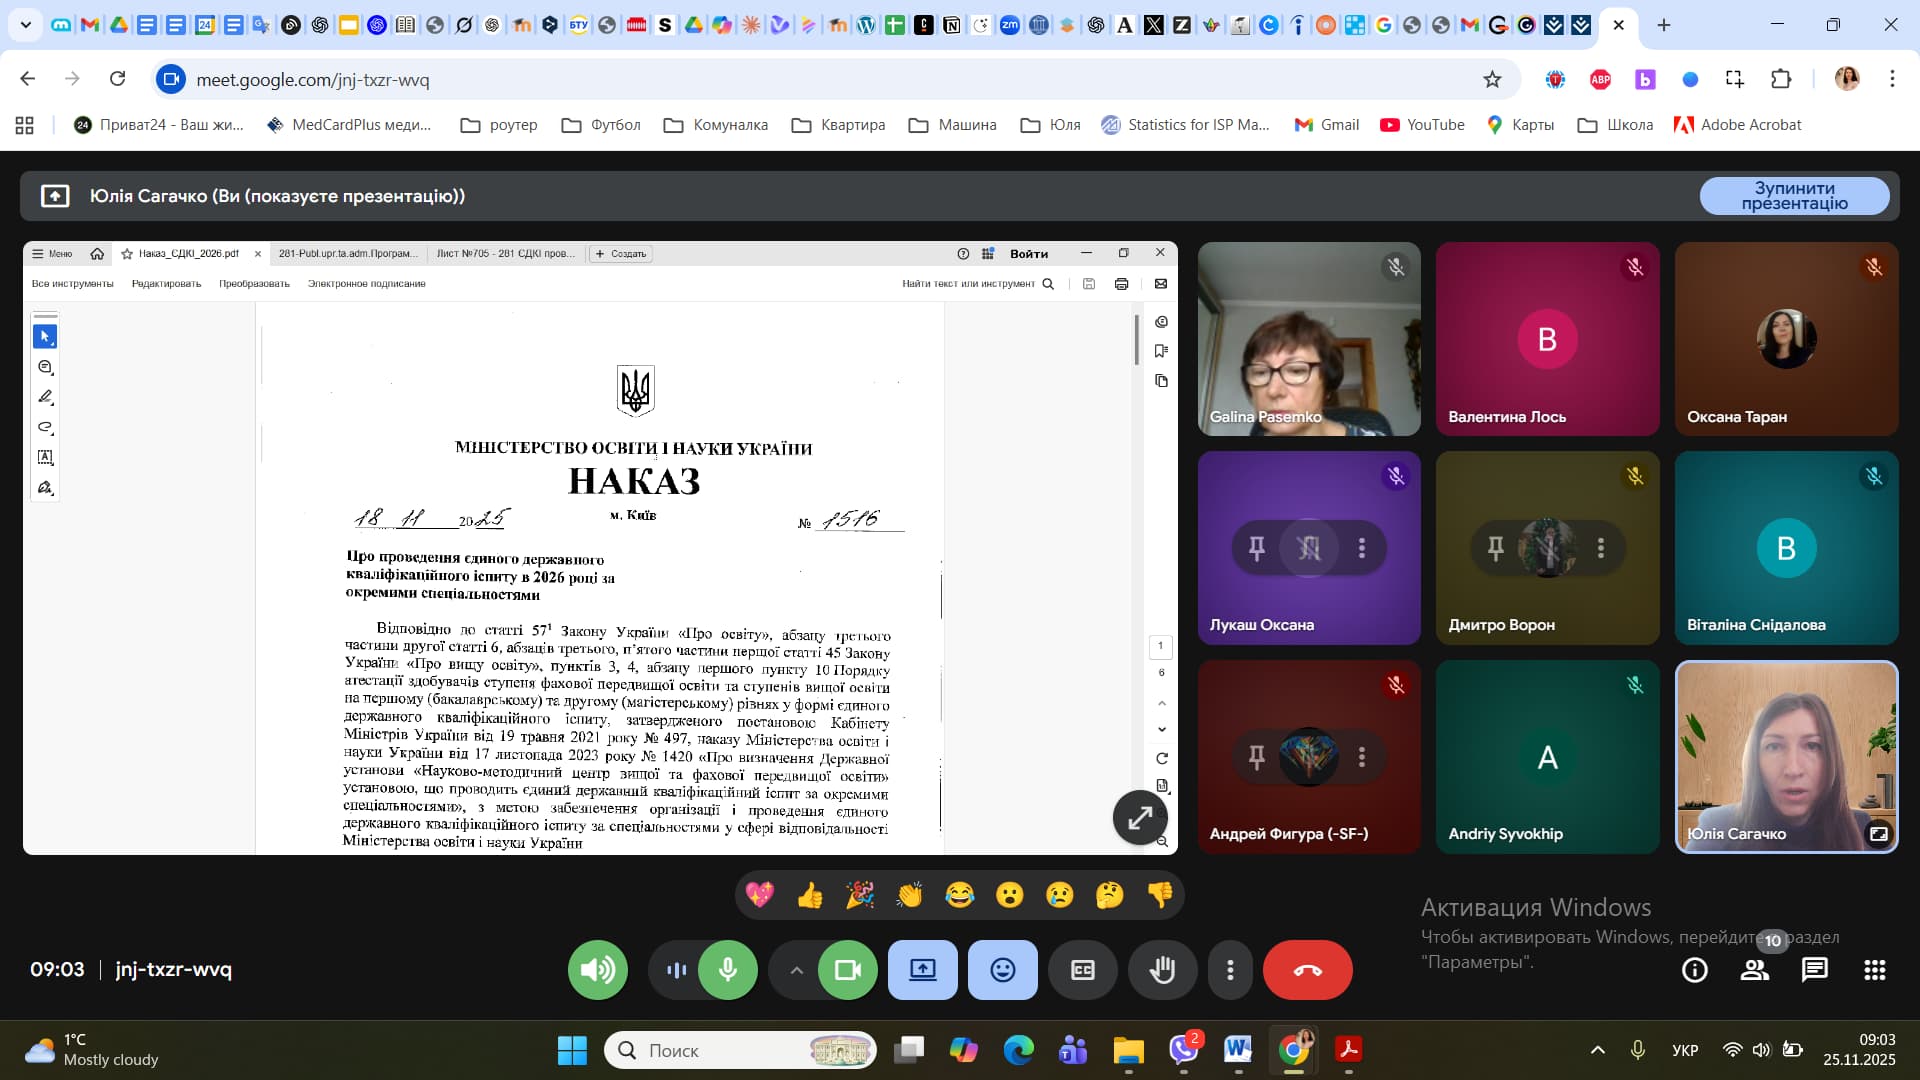Open the Комуналка bookmarks folder
1920x1080 pixels.
[716, 125]
